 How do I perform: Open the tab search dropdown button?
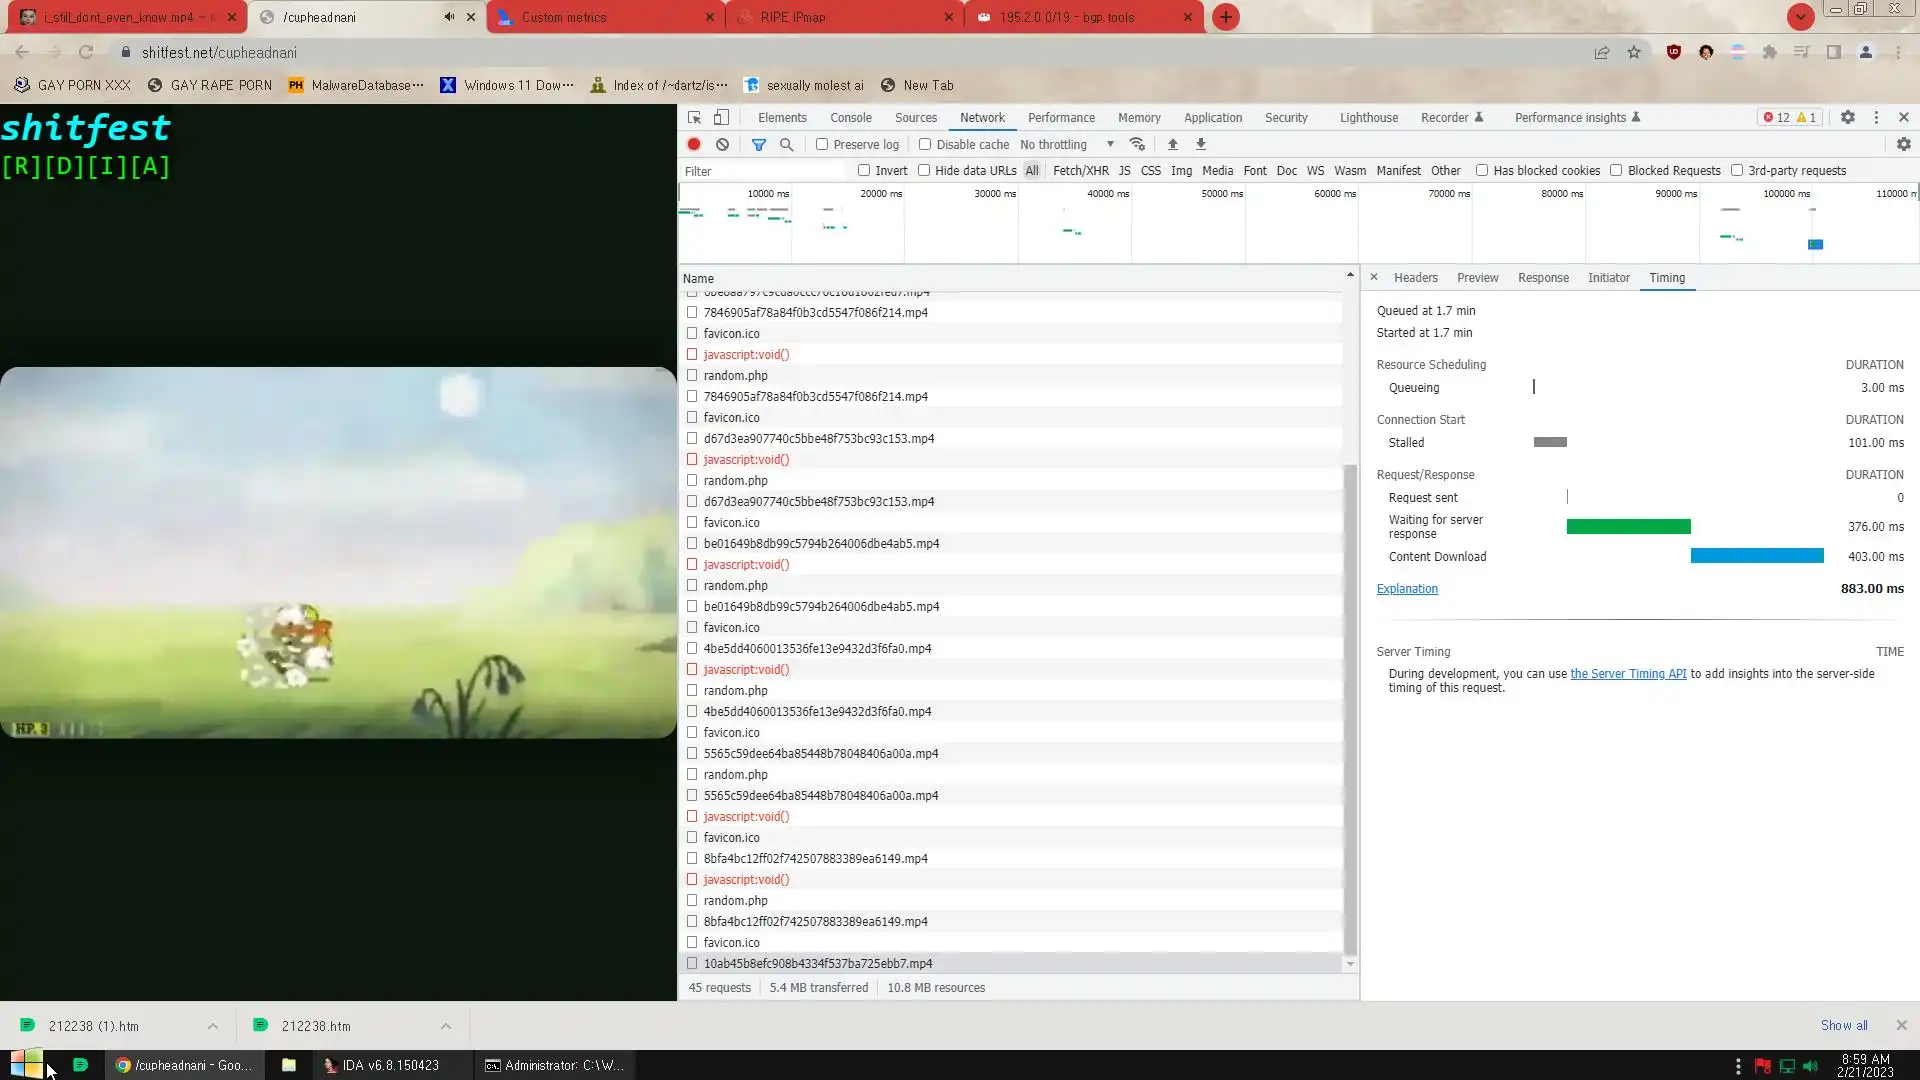pyautogui.click(x=1800, y=17)
